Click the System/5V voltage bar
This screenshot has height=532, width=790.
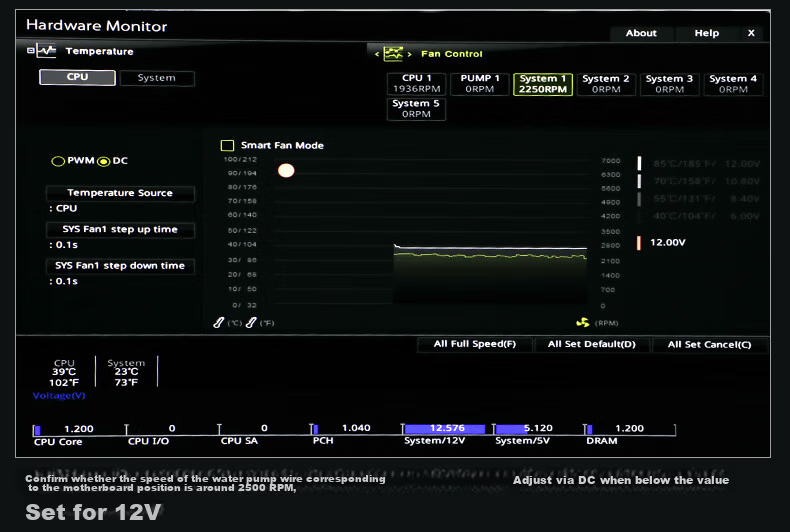click(510, 429)
